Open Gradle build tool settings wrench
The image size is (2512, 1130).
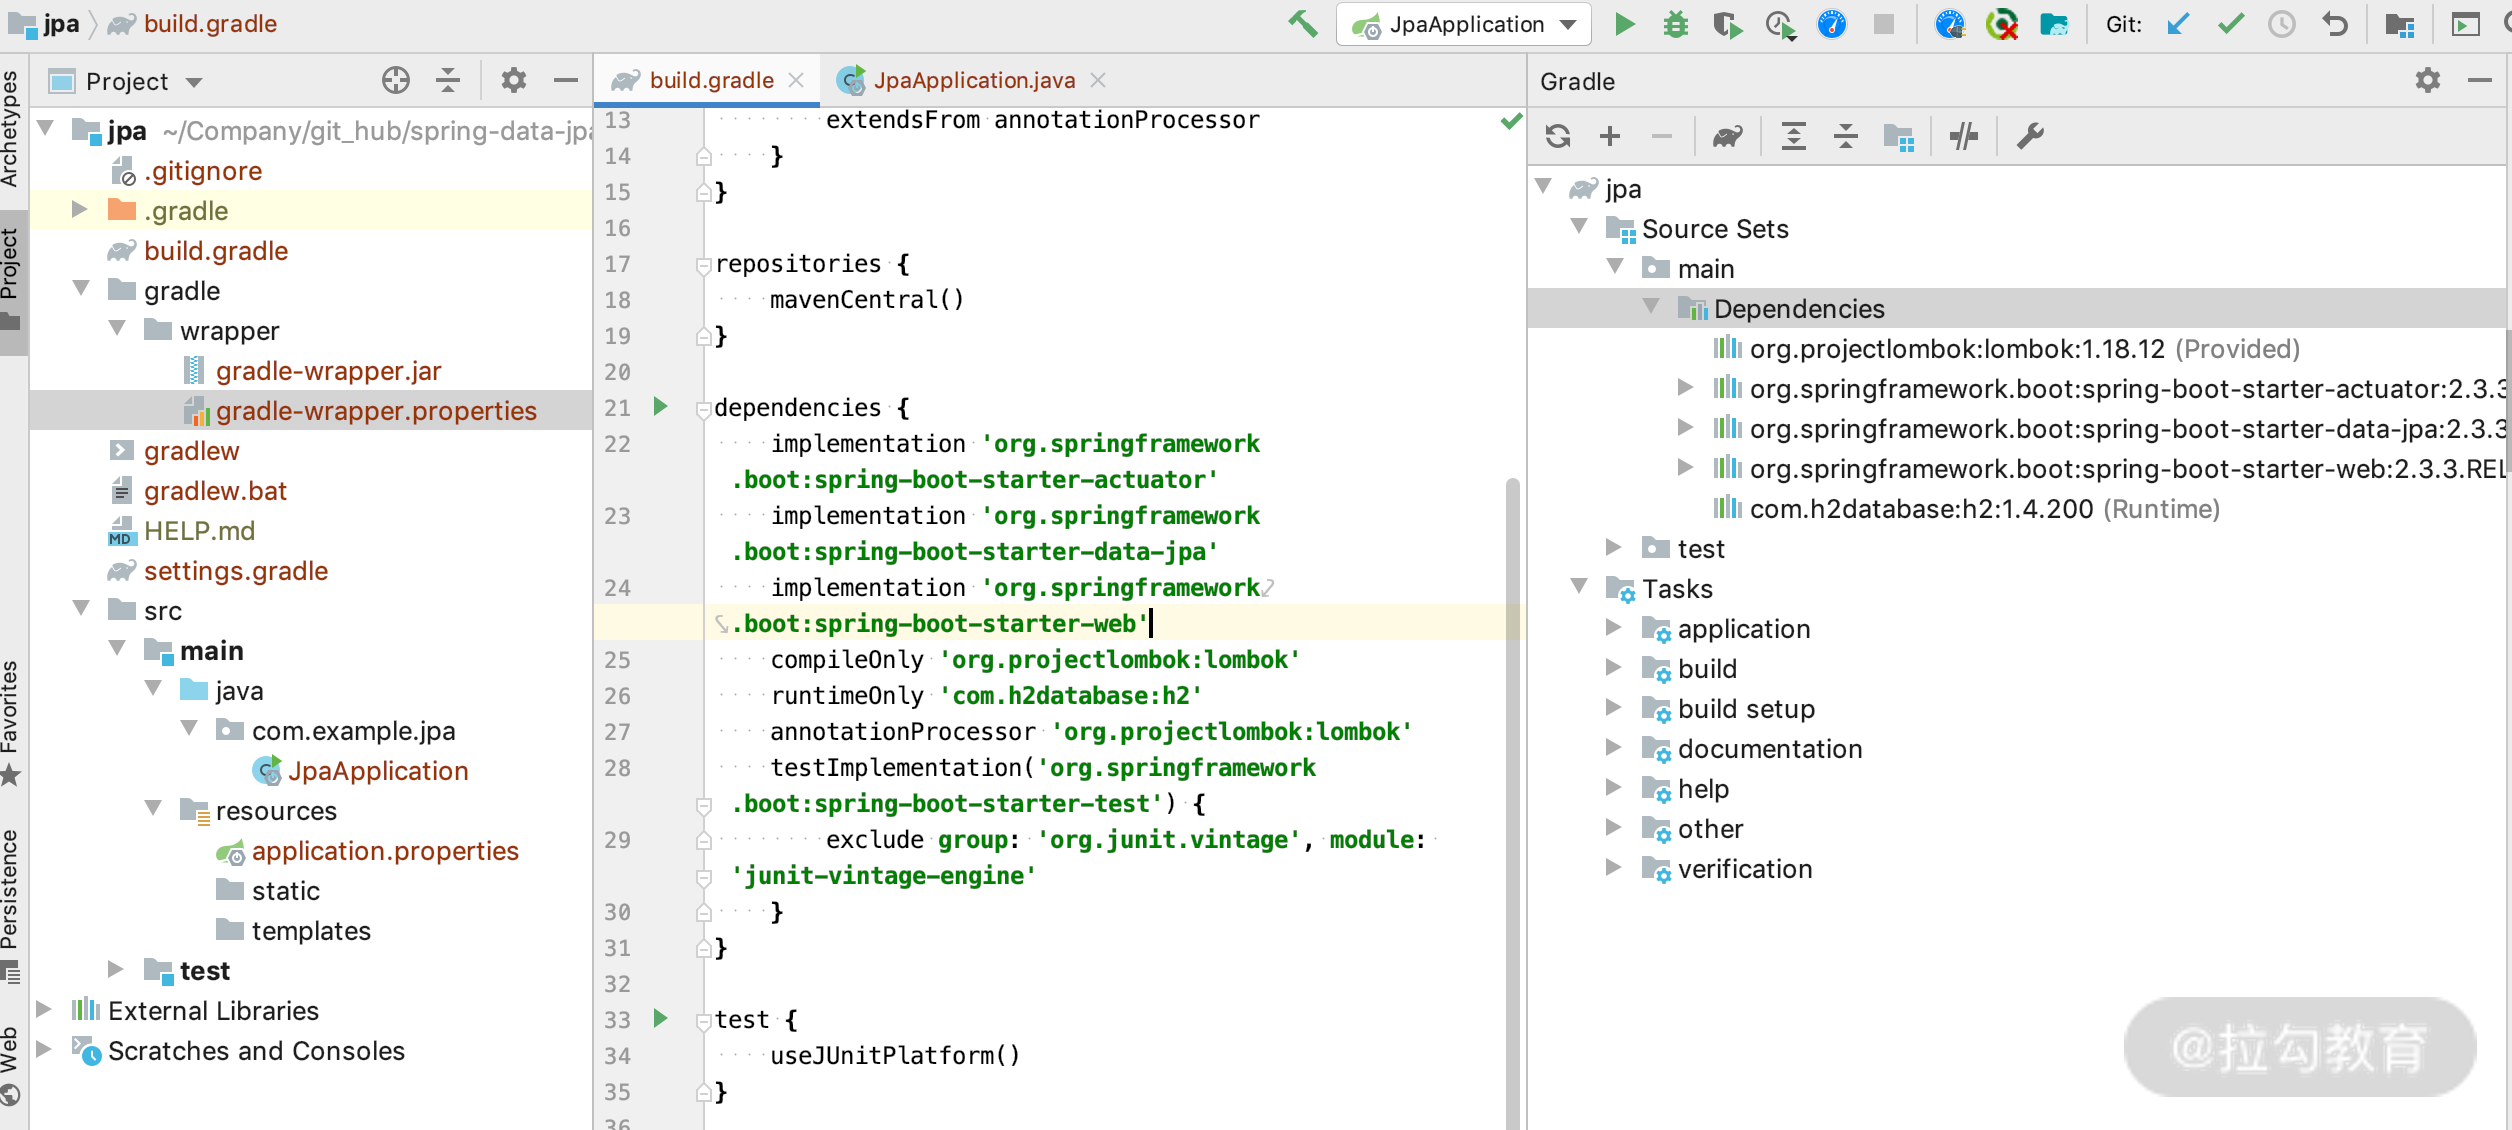pyautogui.click(x=2030, y=136)
